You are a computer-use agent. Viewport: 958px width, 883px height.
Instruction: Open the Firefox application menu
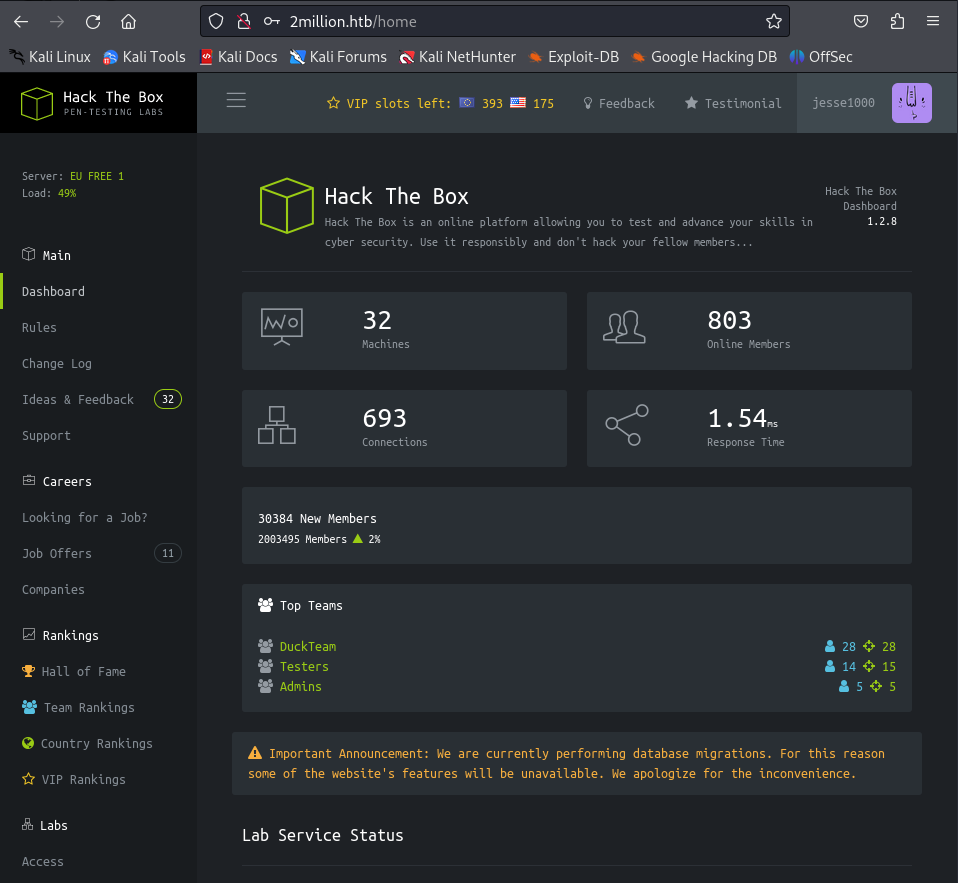932,21
